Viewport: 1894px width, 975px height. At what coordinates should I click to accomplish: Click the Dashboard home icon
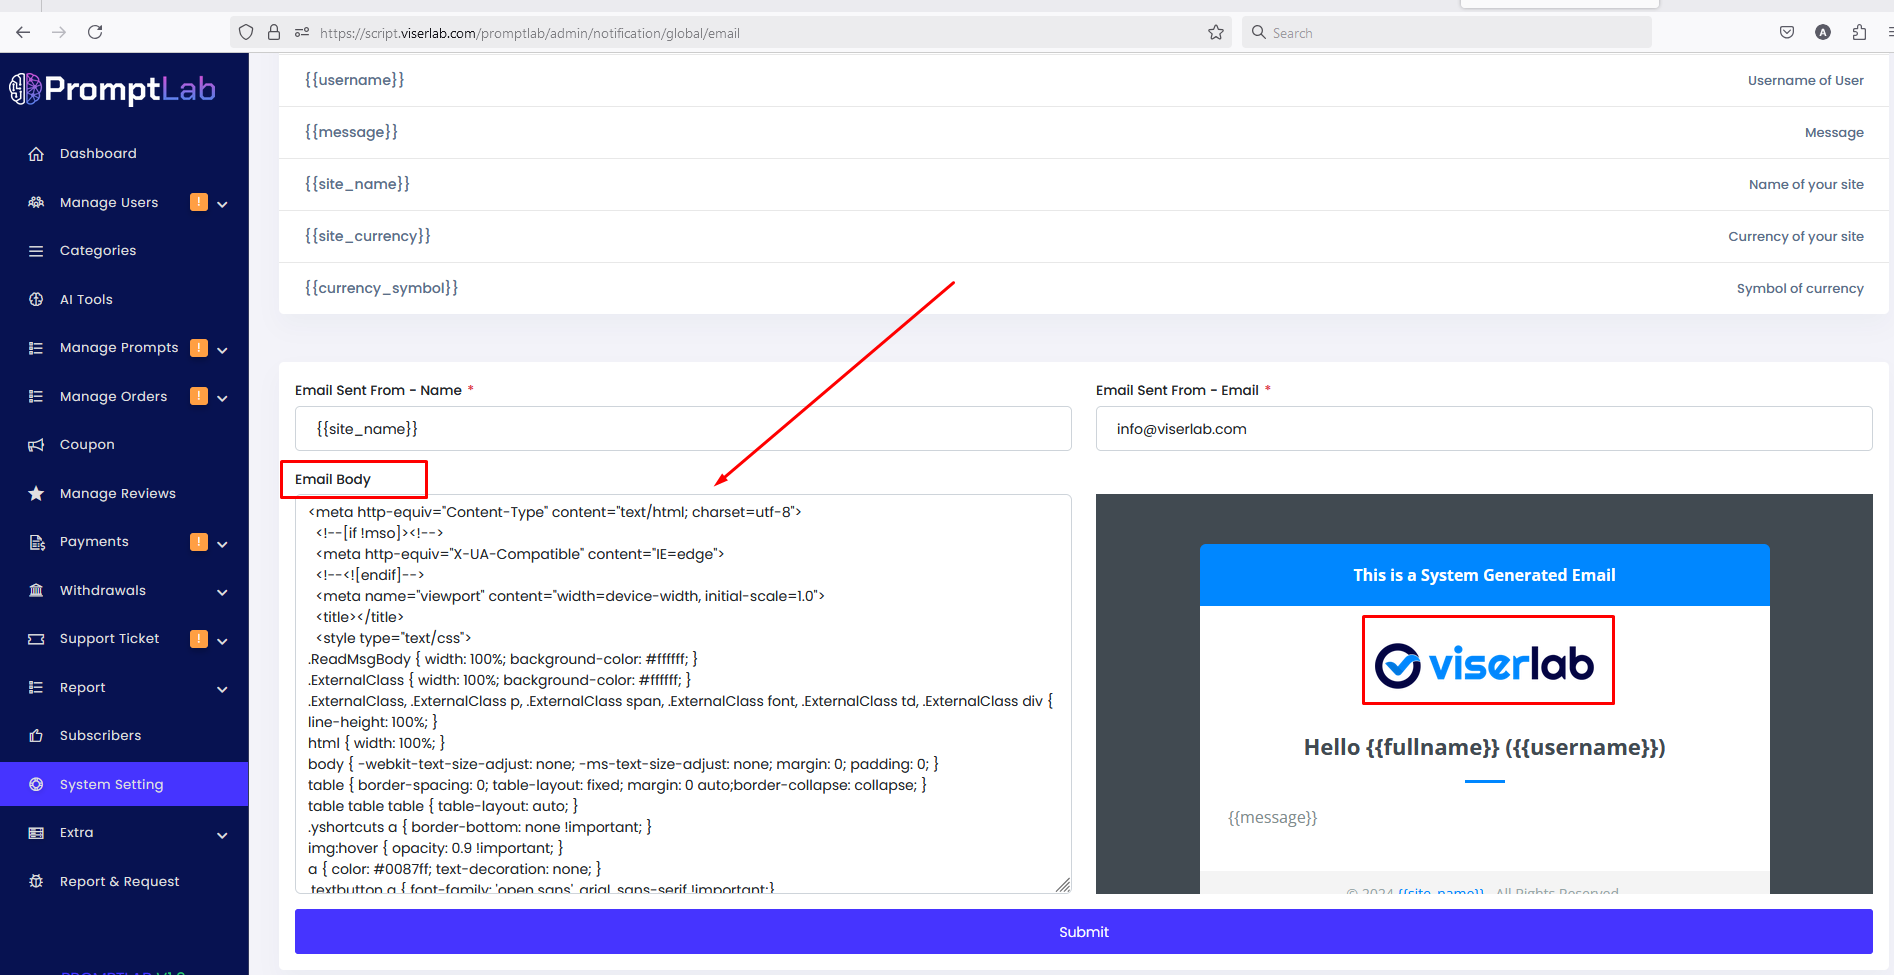[36, 154]
